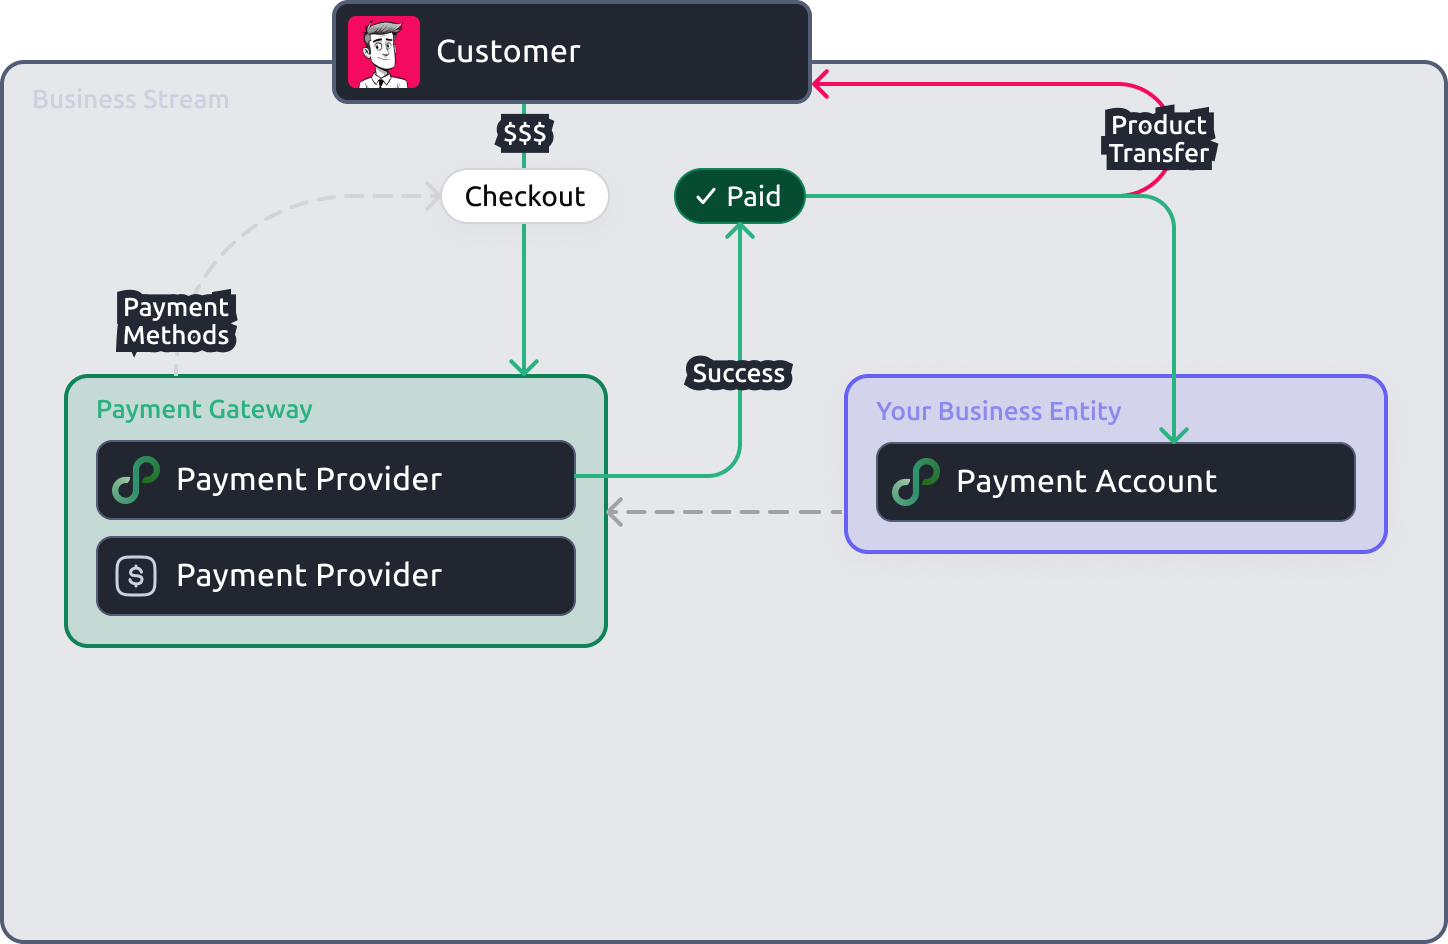The height and width of the screenshot is (944, 1448).
Task: Click the Payment Account provider icon
Action: pos(915,482)
